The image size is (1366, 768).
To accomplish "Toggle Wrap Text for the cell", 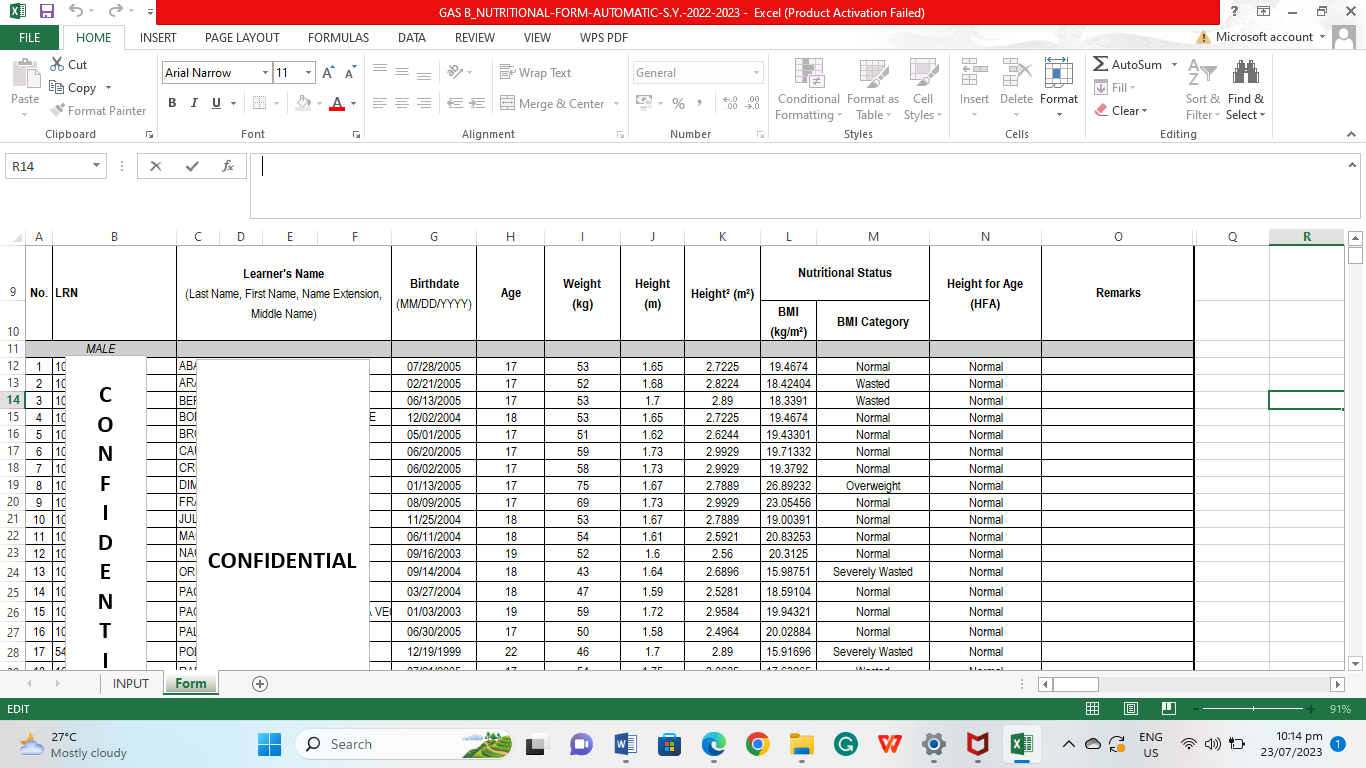I will [536, 72].
